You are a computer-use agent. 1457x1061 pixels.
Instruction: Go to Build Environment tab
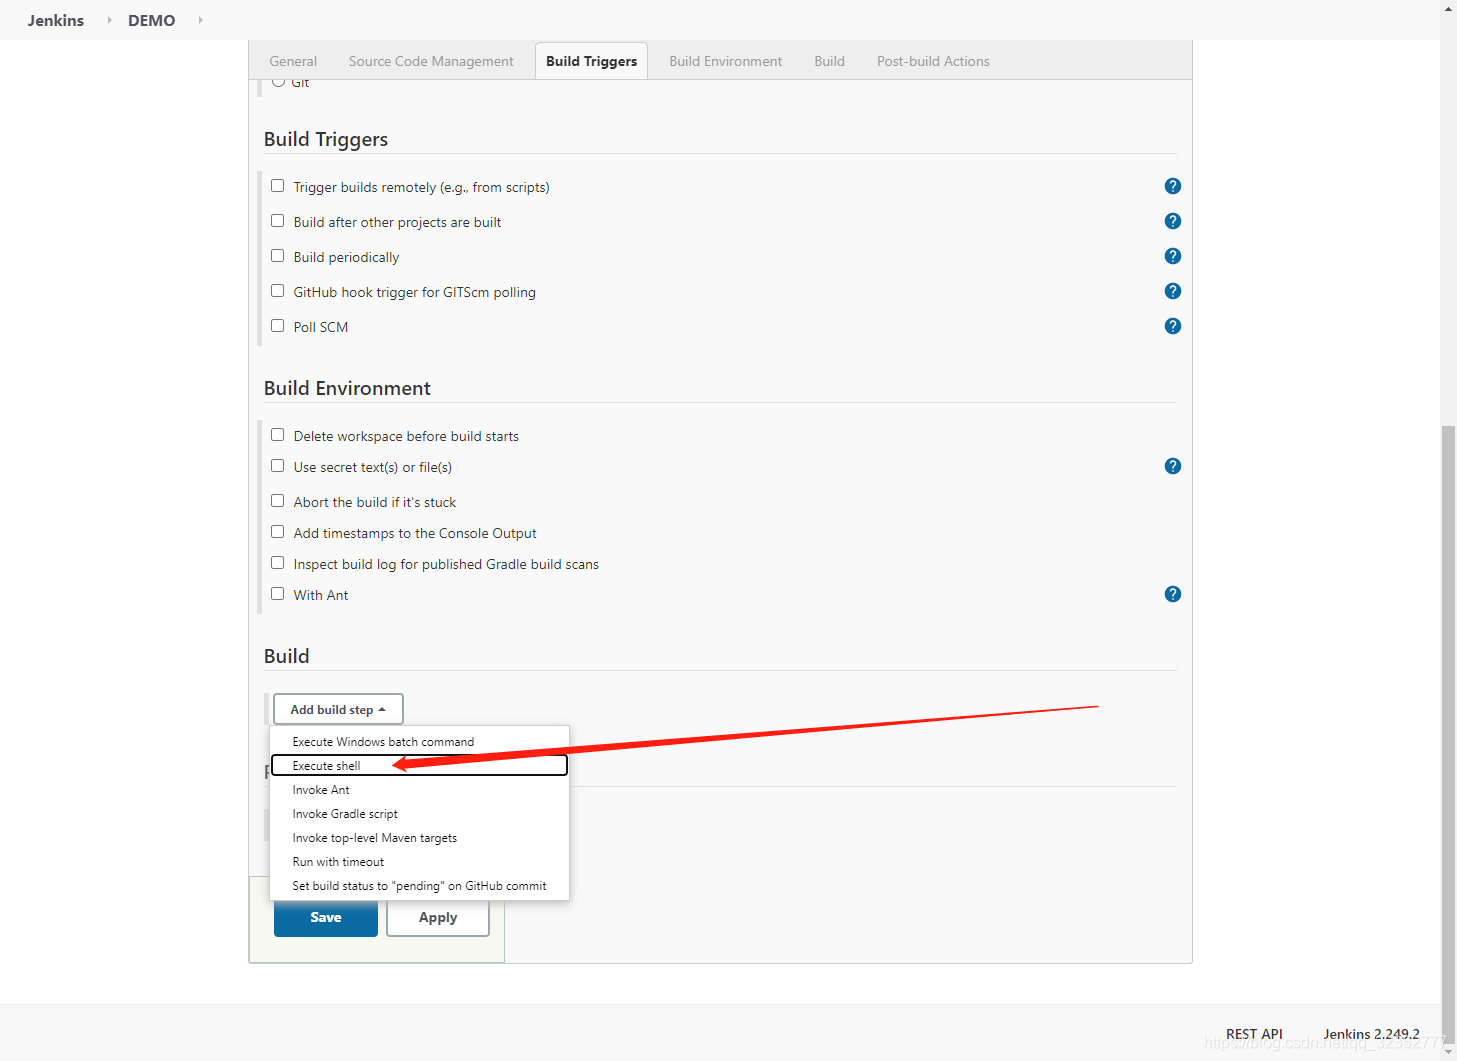(726, 61)
